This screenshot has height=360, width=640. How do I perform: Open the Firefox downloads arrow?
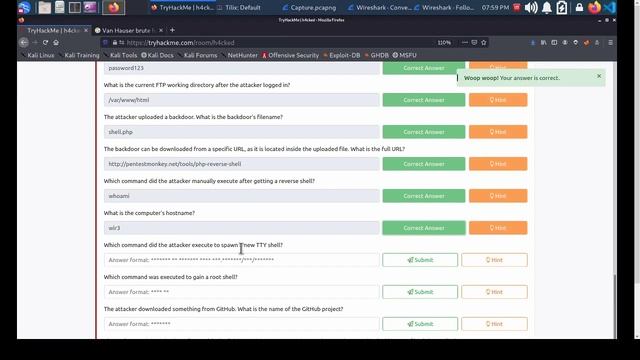click(533, 42)
